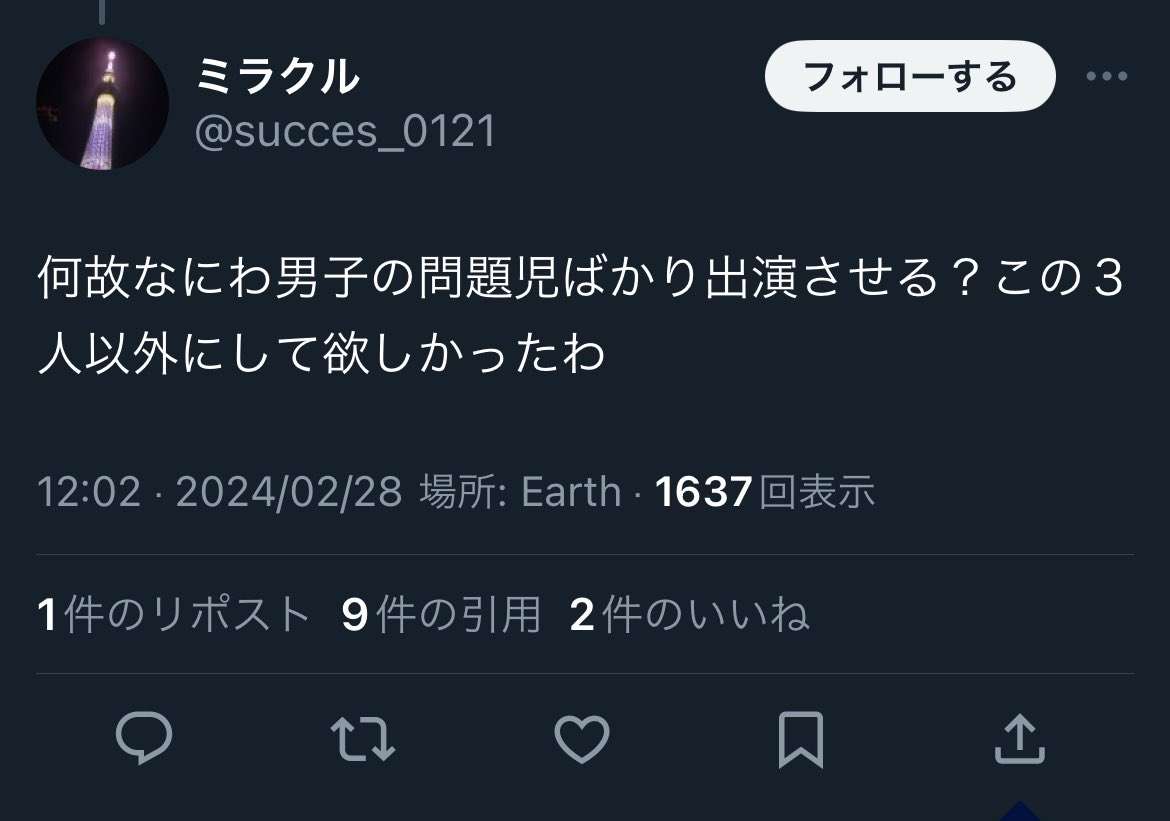The image size is (1170, 821).
Task: Open the repost arrows menu
Action: click(x=362, y=740)
